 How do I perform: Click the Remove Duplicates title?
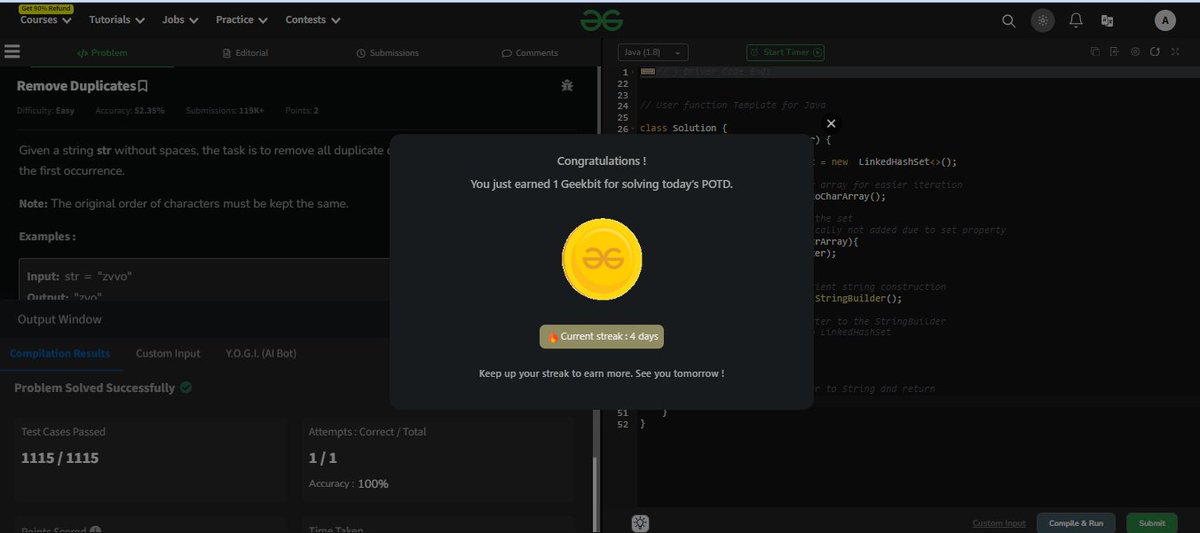point(76,87)
